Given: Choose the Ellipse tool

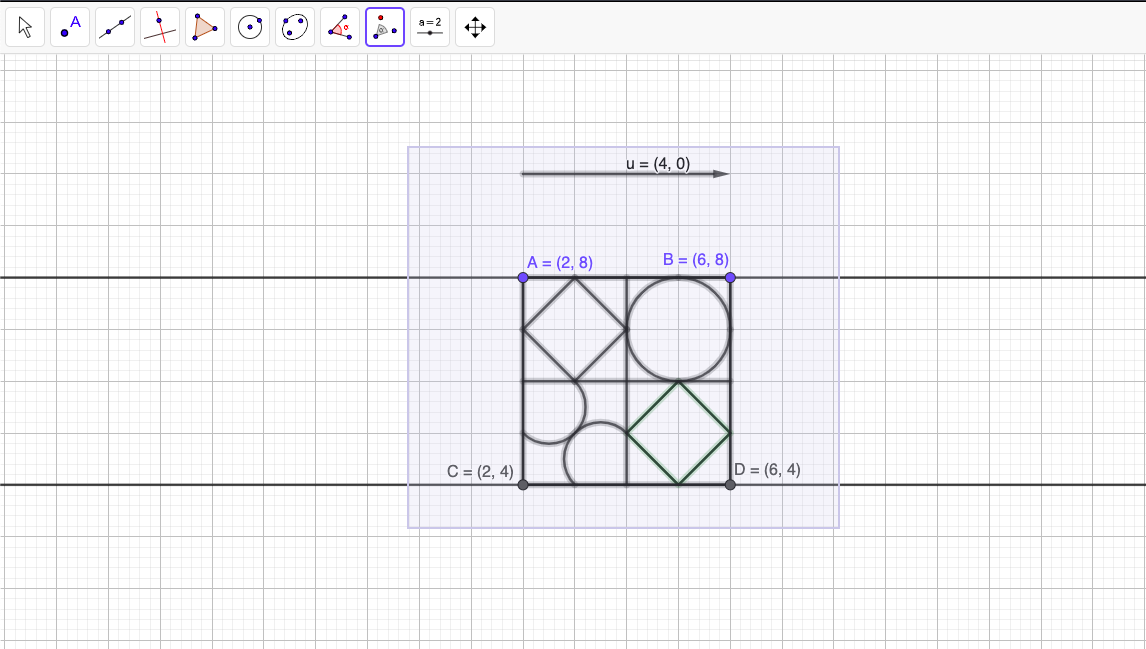Looking at the screenshot, I should [295, 27].
